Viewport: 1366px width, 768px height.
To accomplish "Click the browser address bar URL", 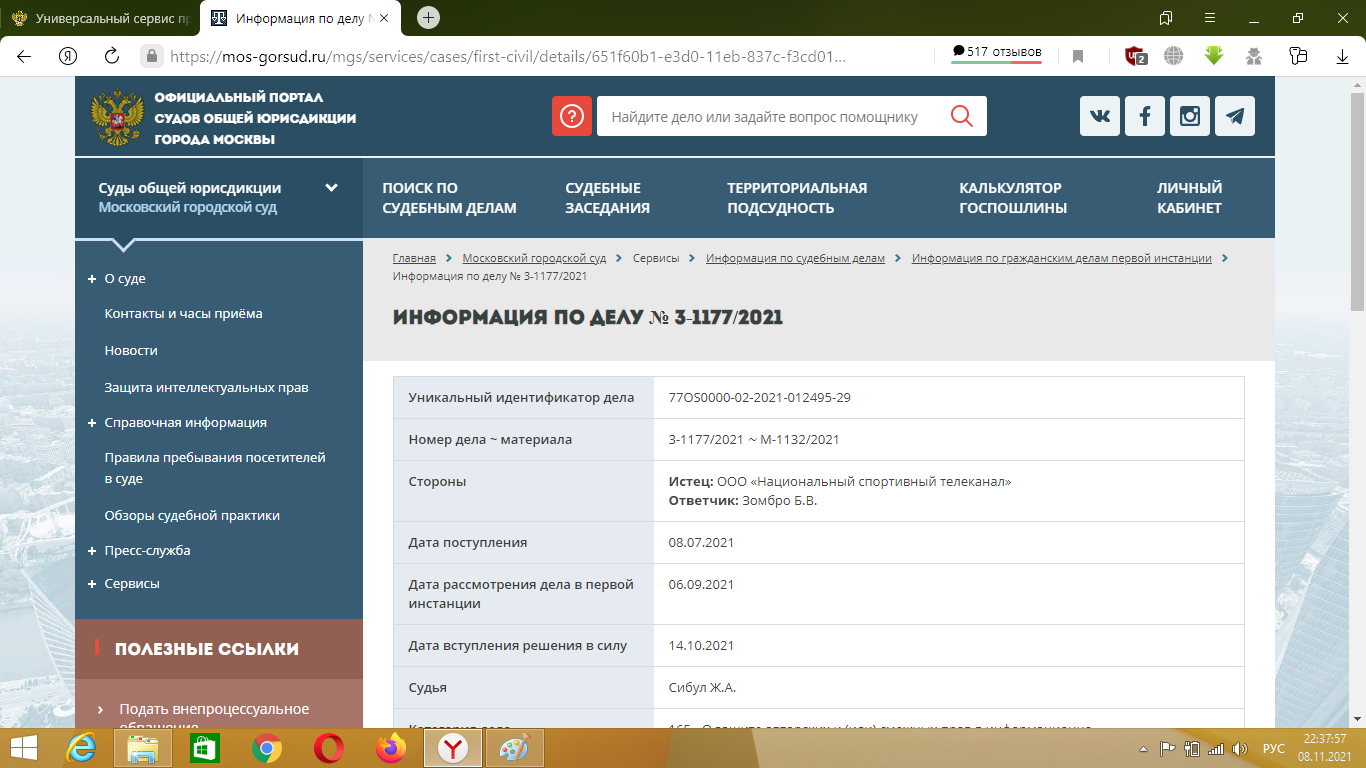I will click(x=508, y=57).
